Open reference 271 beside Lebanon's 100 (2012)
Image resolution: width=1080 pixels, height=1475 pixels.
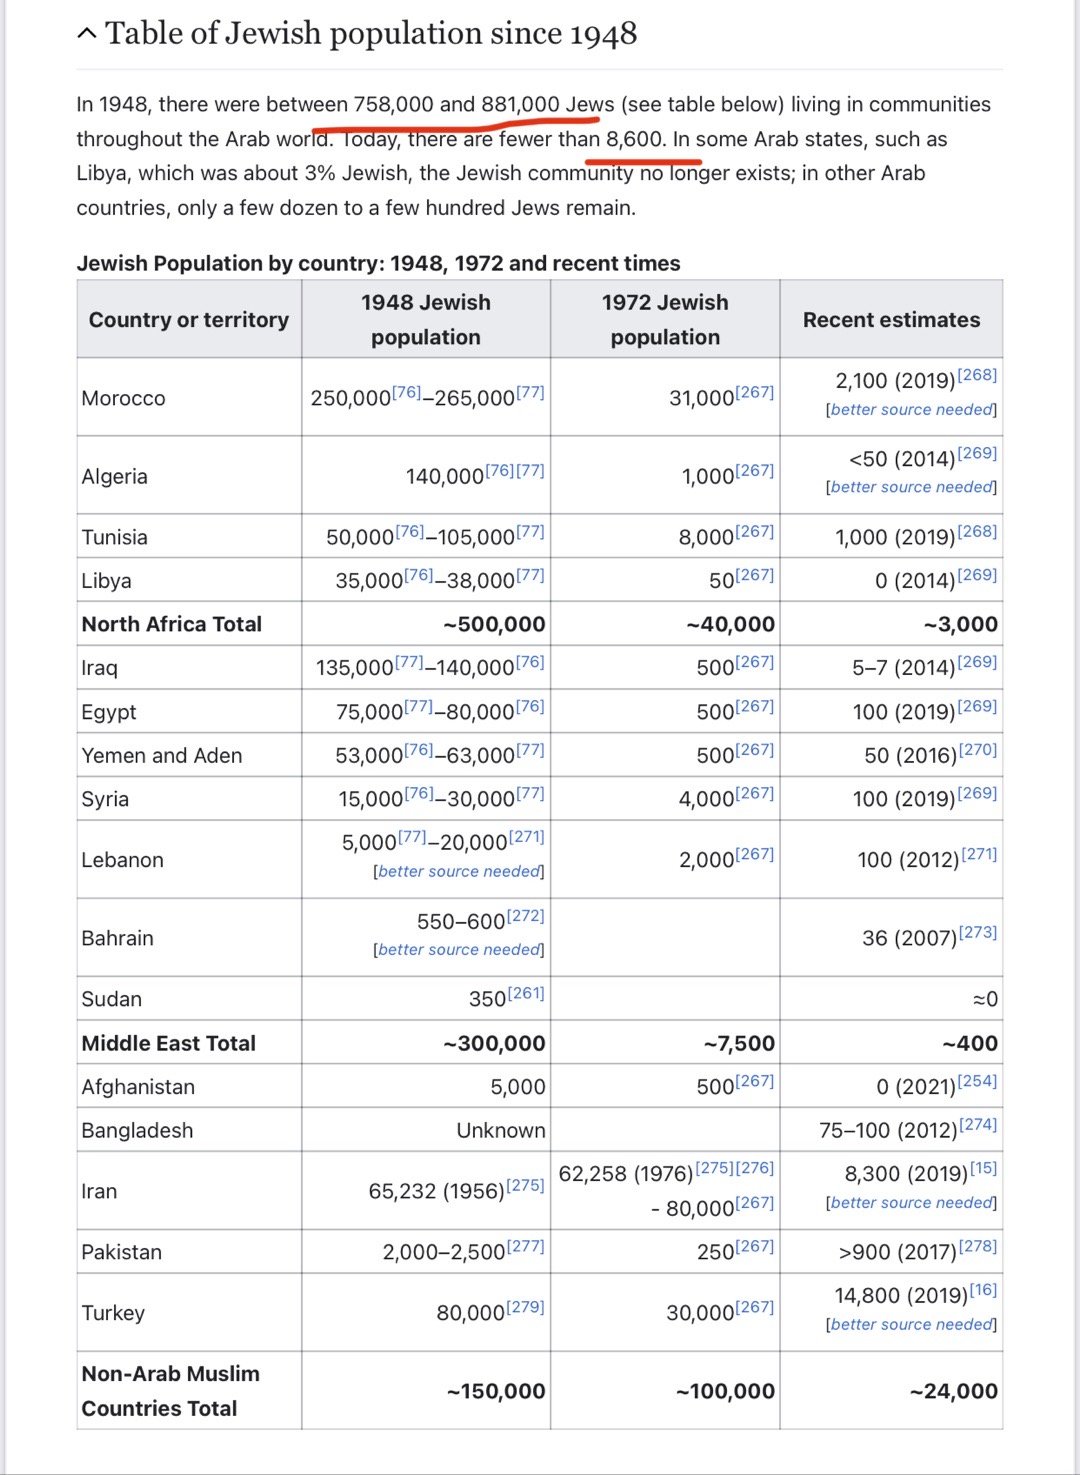click(x=978, y=854)
